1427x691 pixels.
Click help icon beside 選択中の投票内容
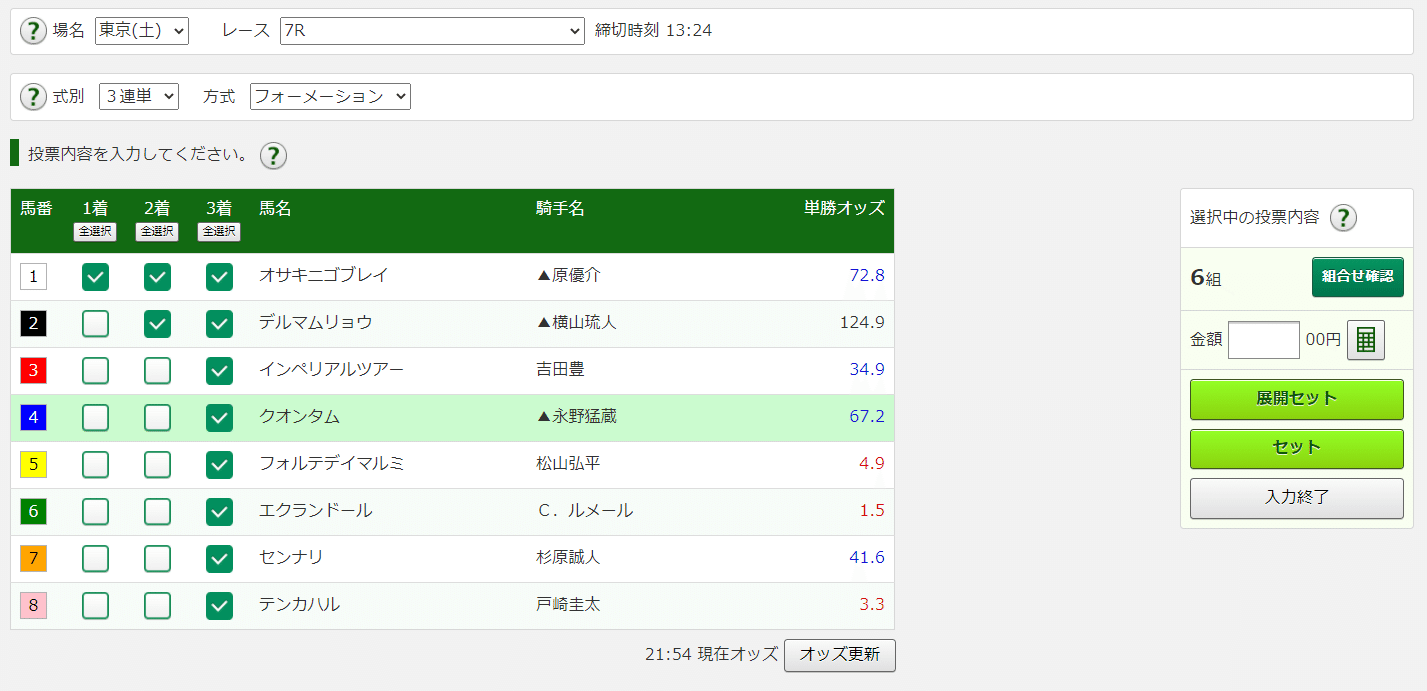(1343, 217)
